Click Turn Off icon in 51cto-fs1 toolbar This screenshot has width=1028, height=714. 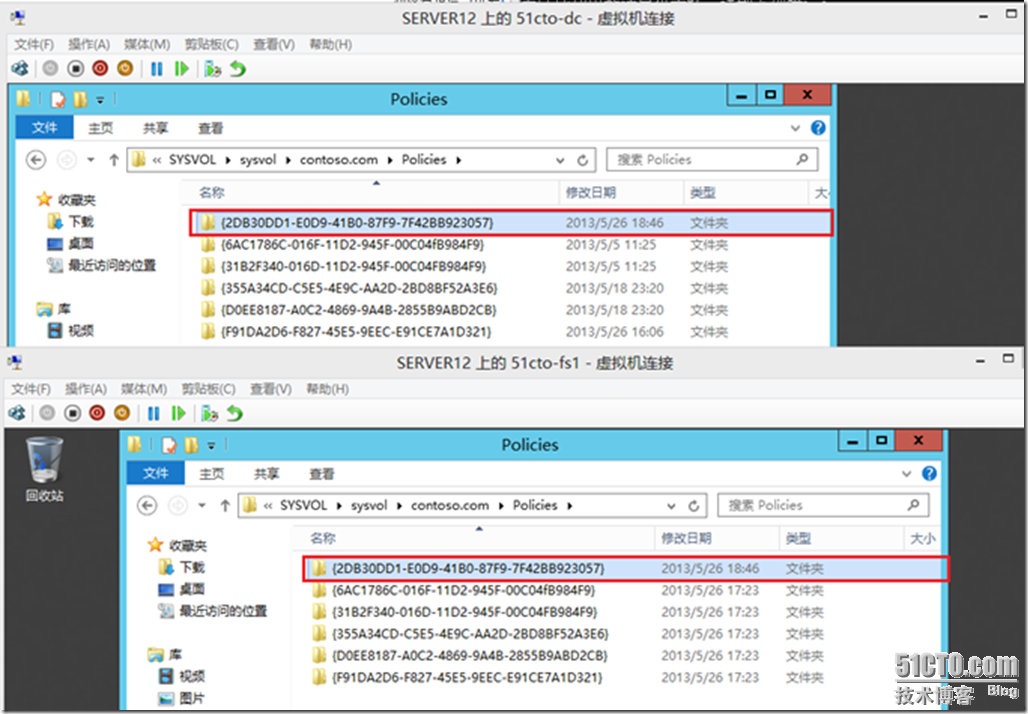click(72, 413)
